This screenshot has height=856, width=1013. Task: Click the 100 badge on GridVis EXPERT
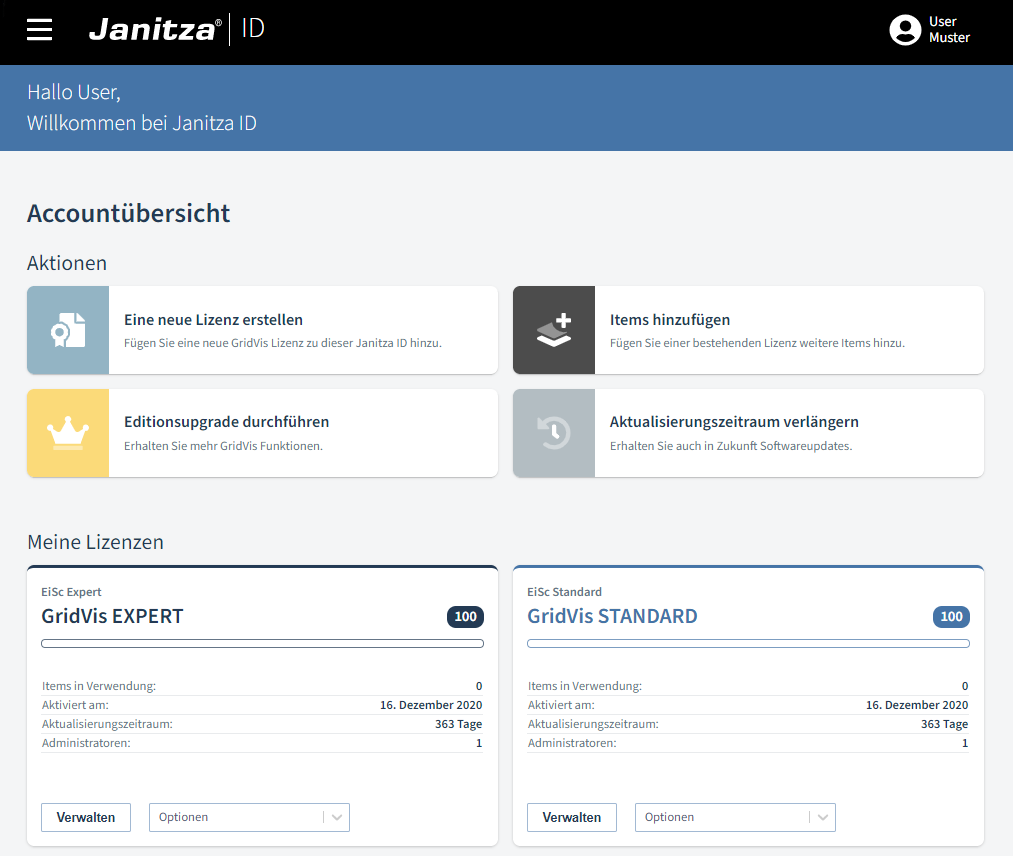click(x=465, y=617)
